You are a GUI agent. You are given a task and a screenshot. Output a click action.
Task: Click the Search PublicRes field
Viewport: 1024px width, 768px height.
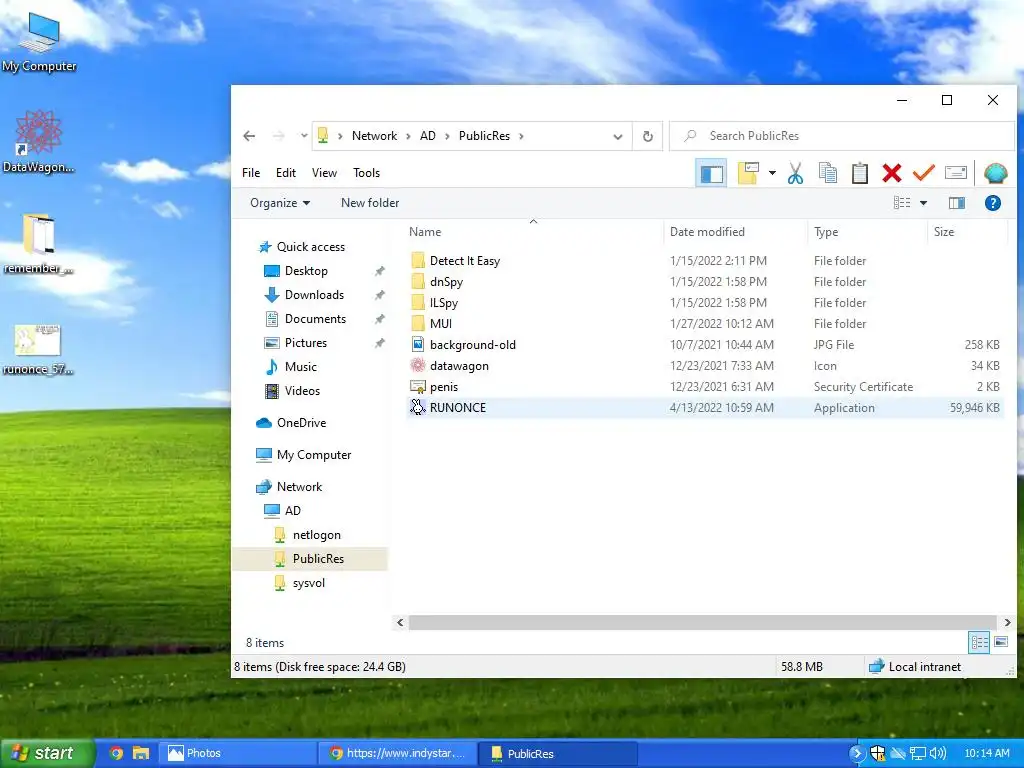click(x=842, y=136)
